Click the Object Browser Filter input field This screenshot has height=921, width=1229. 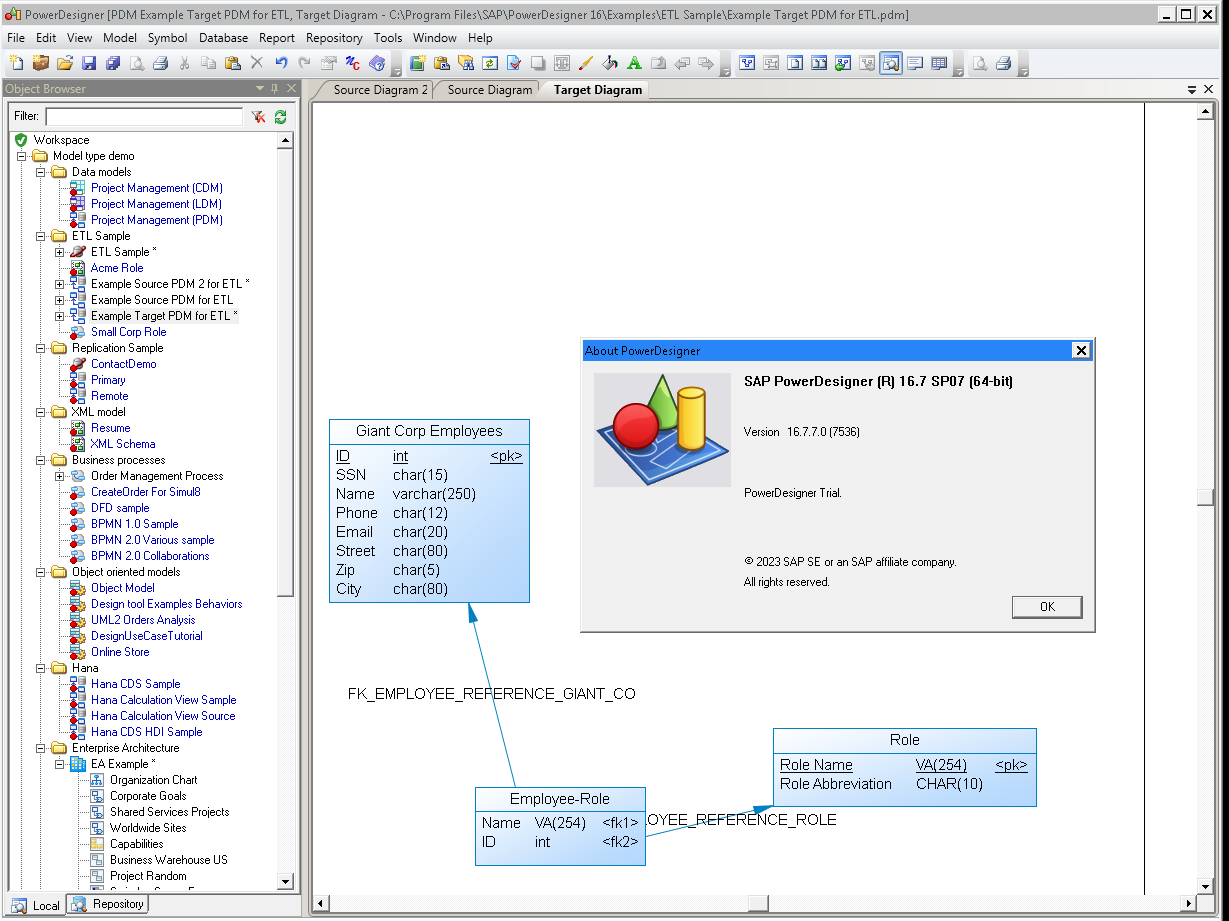pyautogui.click(x=144, y=117)
